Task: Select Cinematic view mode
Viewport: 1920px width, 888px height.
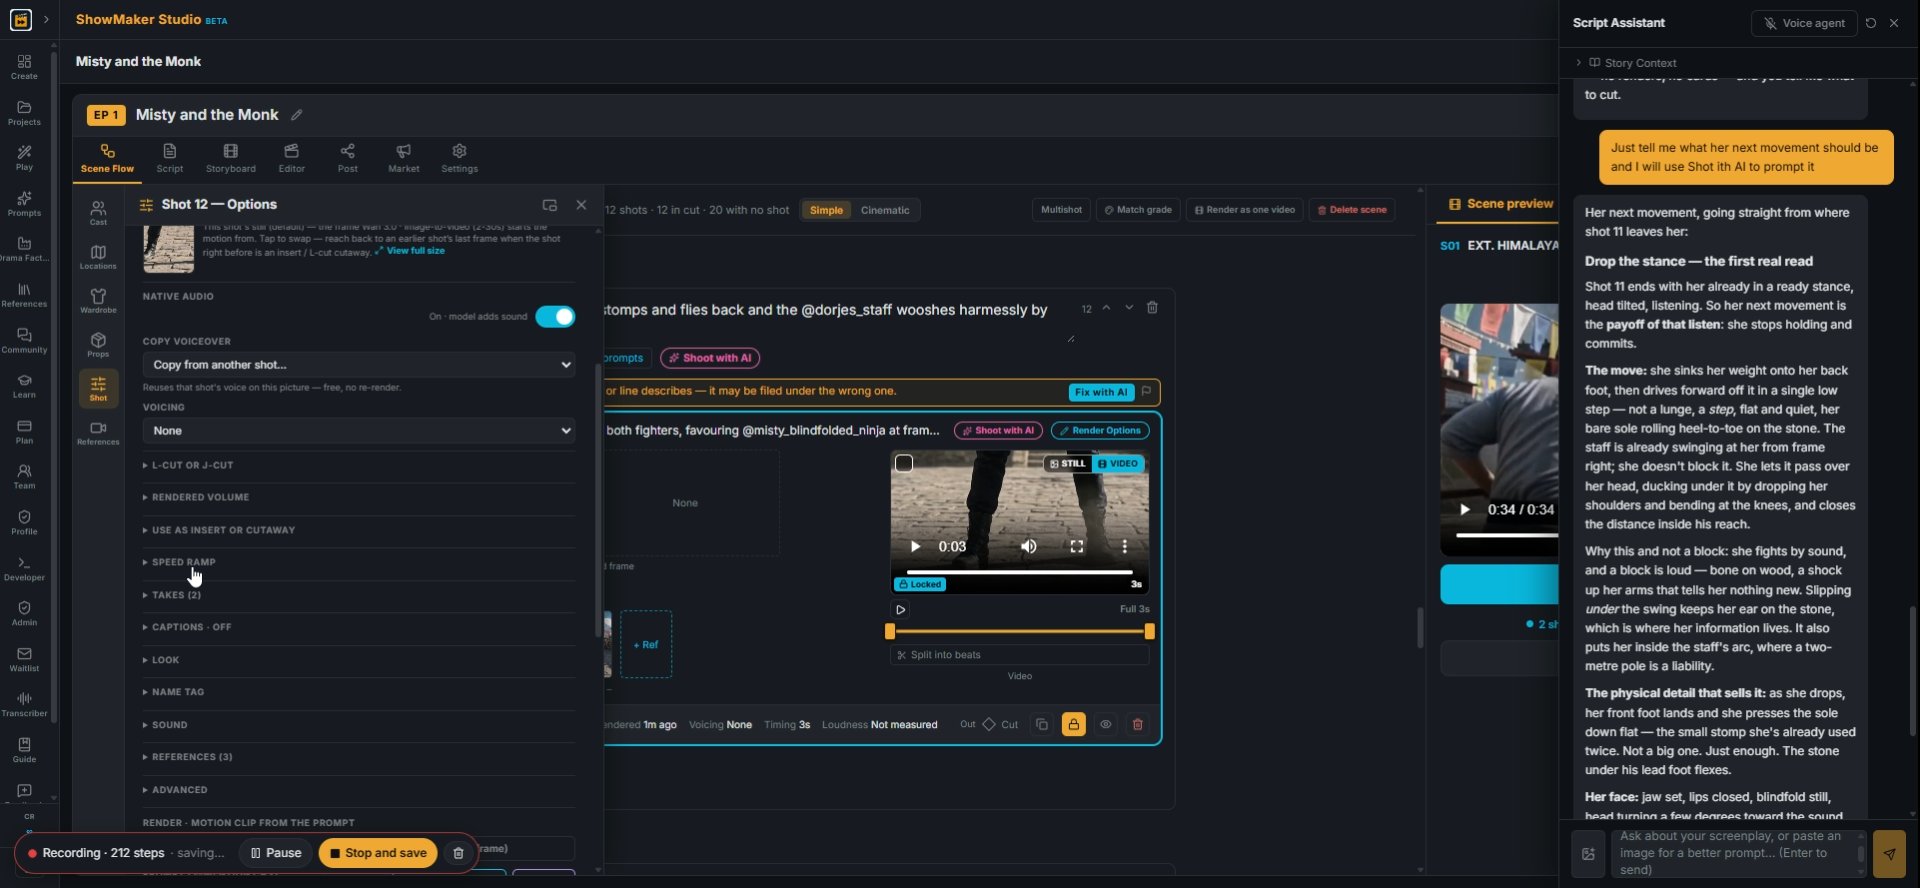Action: tap(885, 210)
